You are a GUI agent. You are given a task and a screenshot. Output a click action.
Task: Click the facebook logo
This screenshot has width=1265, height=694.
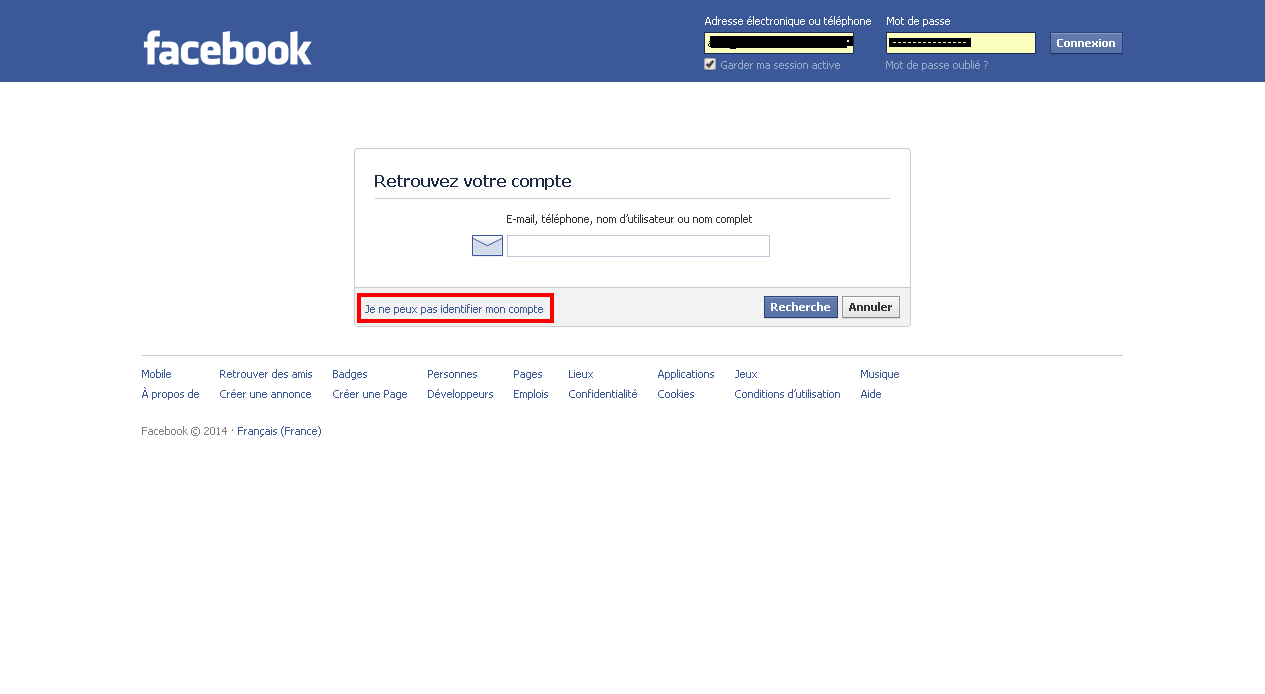tap(227, 48)
